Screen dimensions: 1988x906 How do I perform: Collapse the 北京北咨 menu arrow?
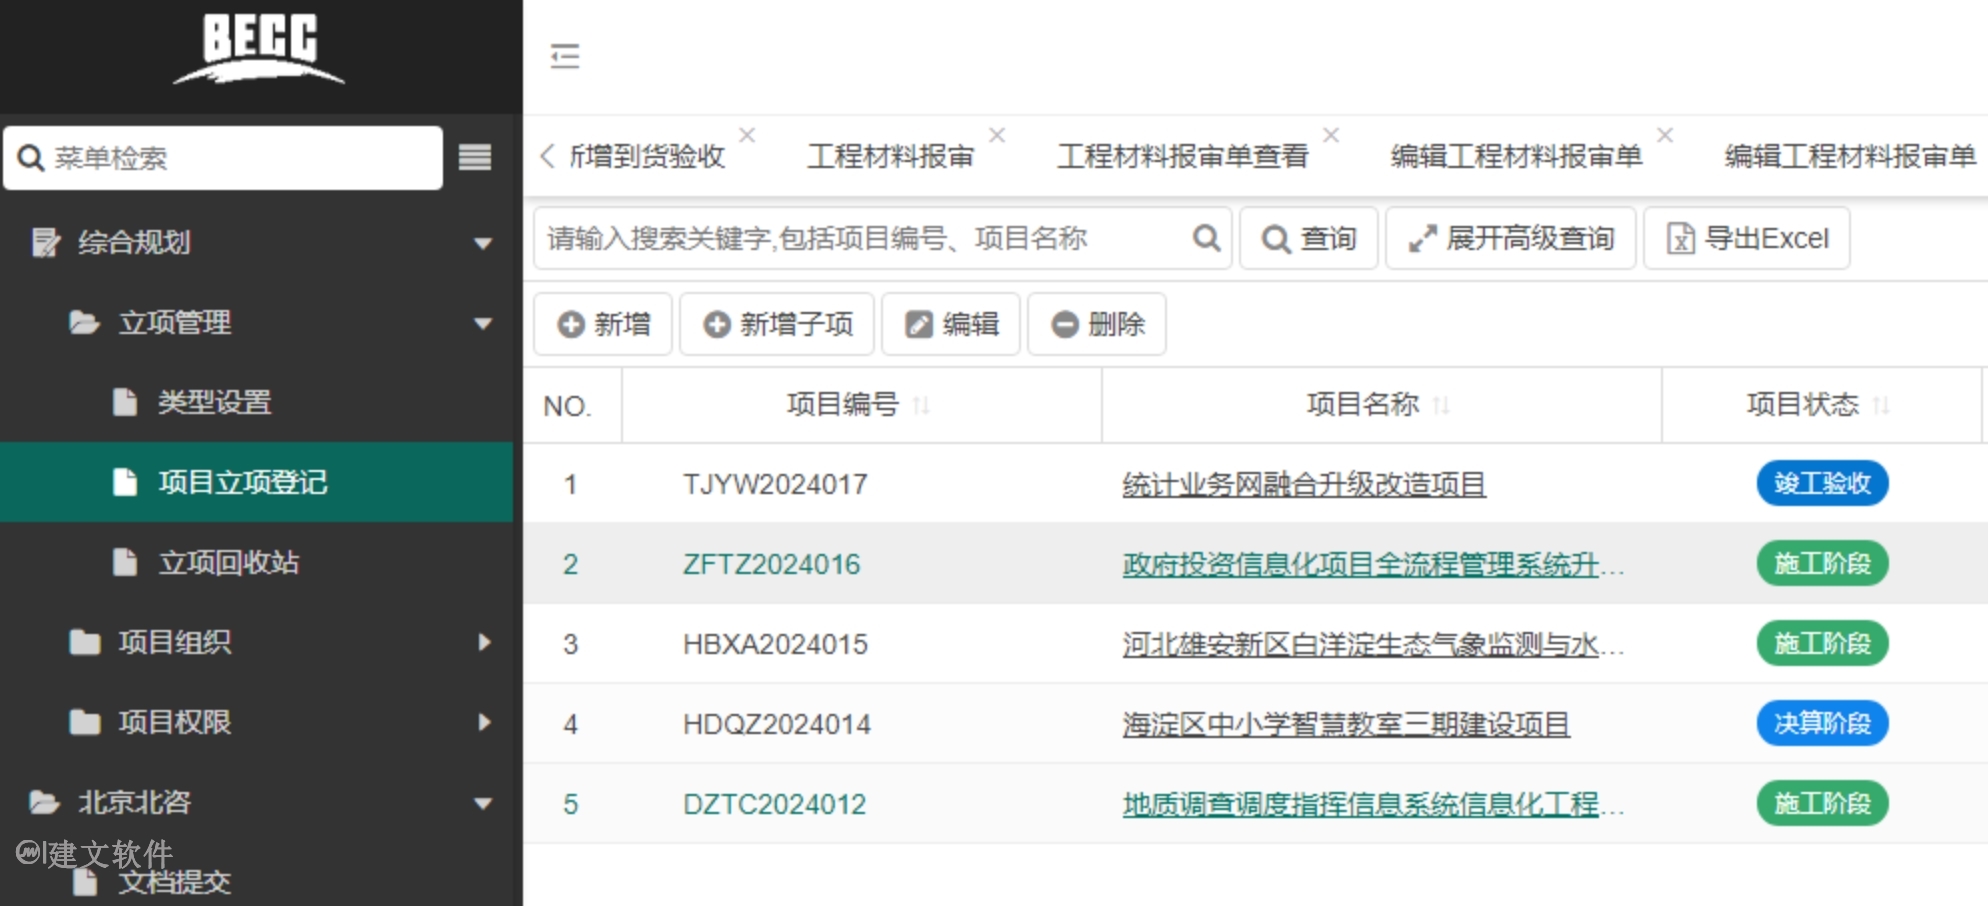pos(483,803)
